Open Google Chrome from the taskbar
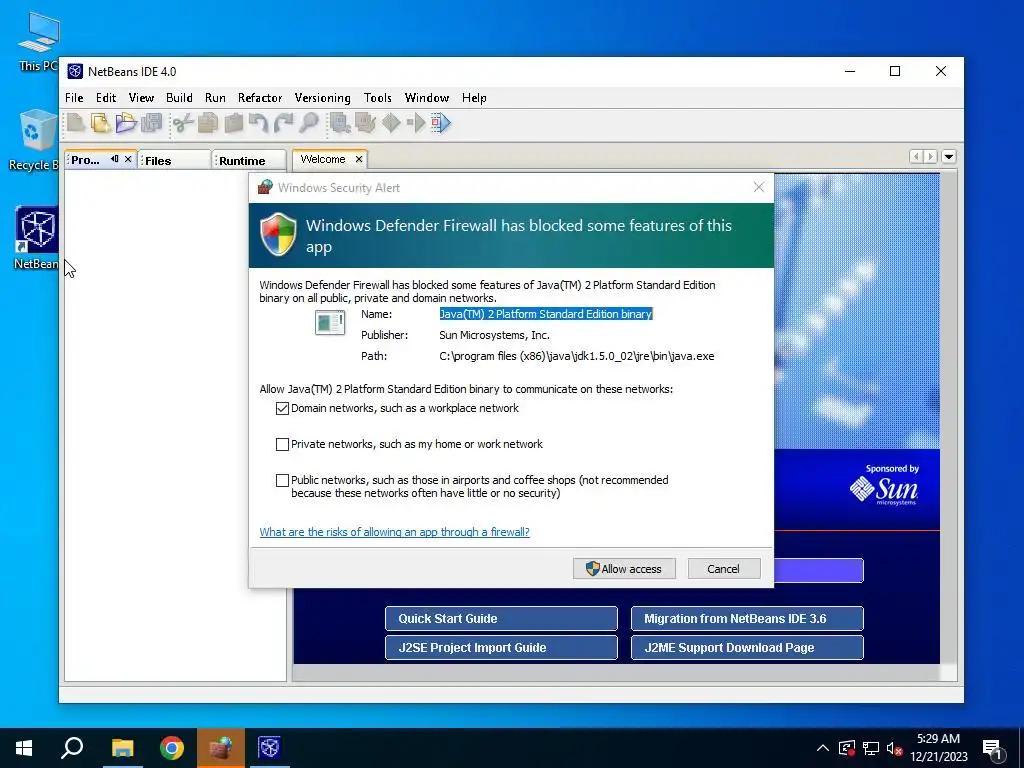Viewport: 1024px width, 768px height. [172, 748]
